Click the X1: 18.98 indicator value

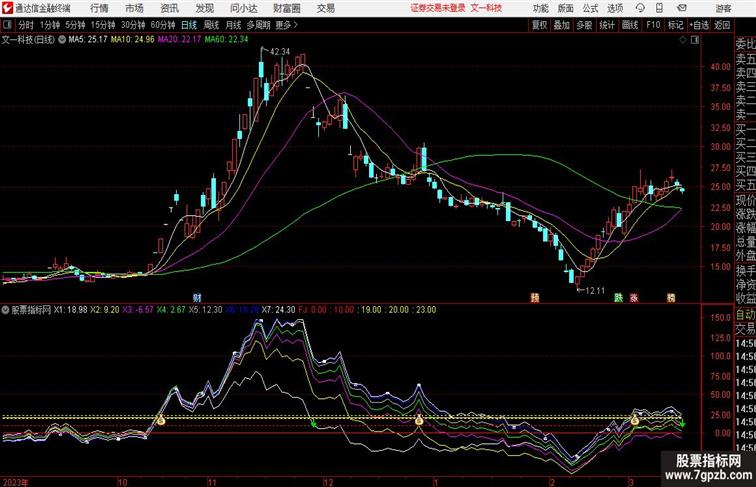(70, 310)
